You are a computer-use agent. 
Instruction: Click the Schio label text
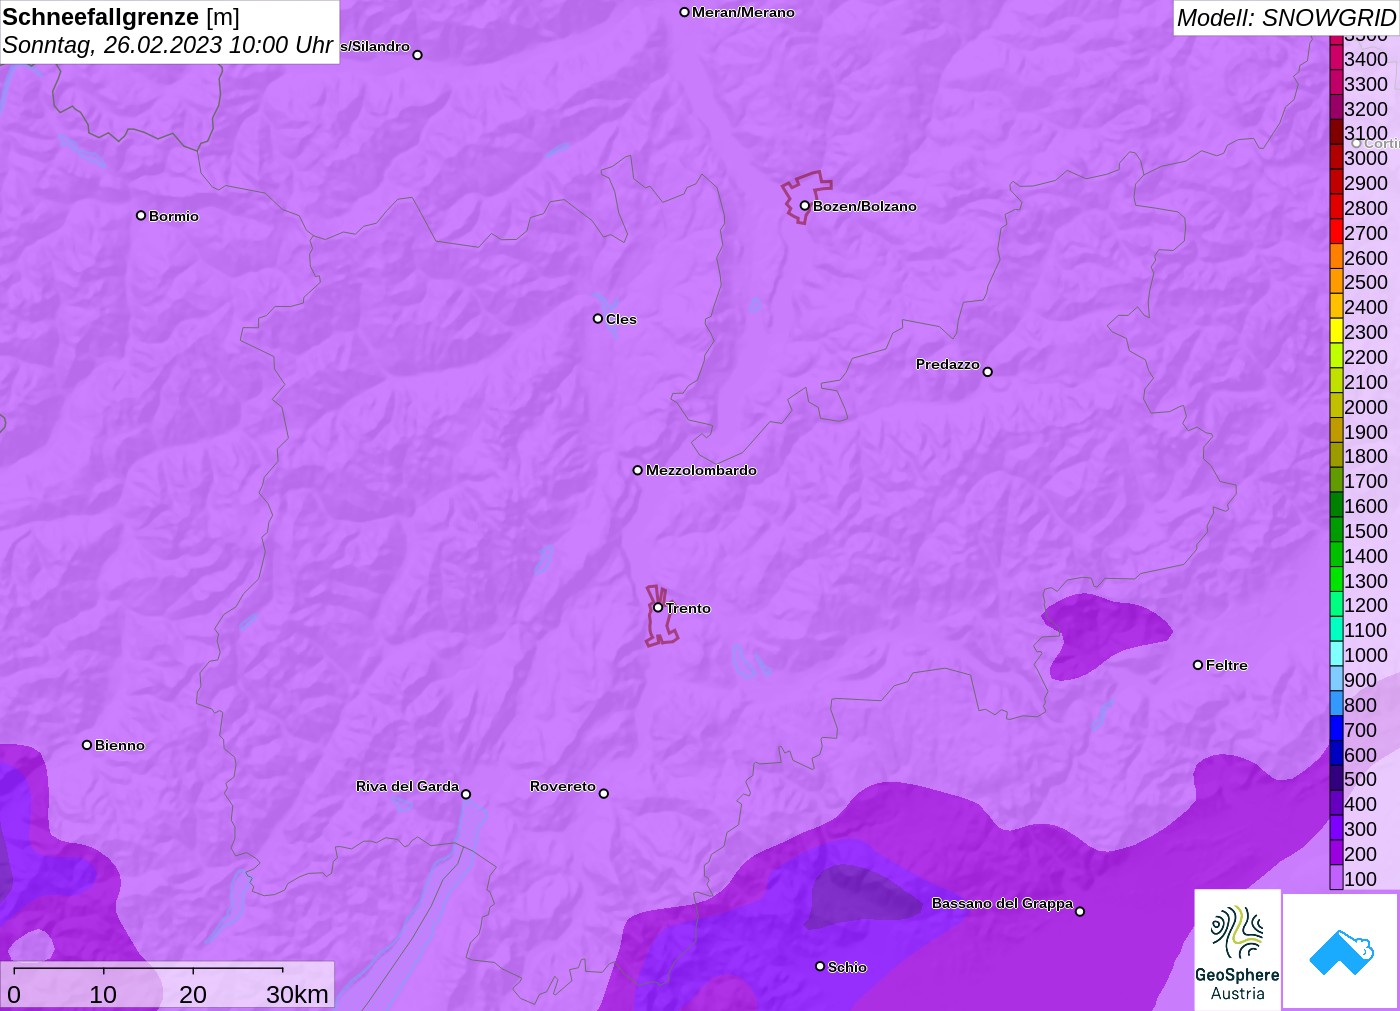coord(847,967)
